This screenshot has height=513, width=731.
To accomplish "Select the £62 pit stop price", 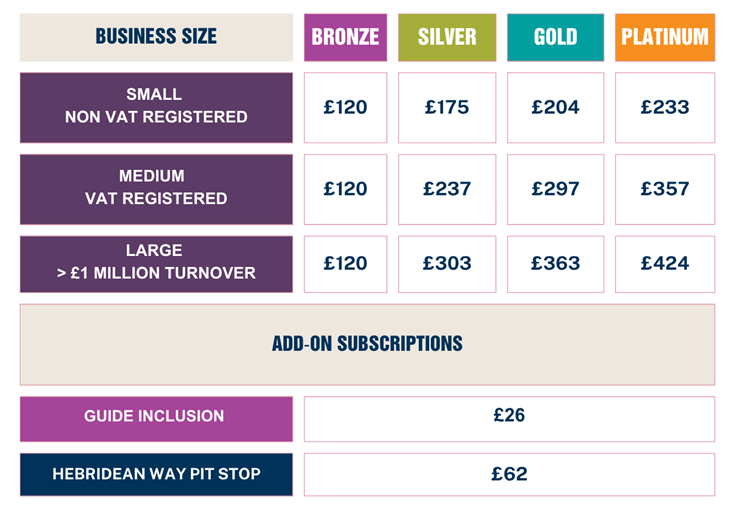I will pyautogui.click(x=509, y=474).
